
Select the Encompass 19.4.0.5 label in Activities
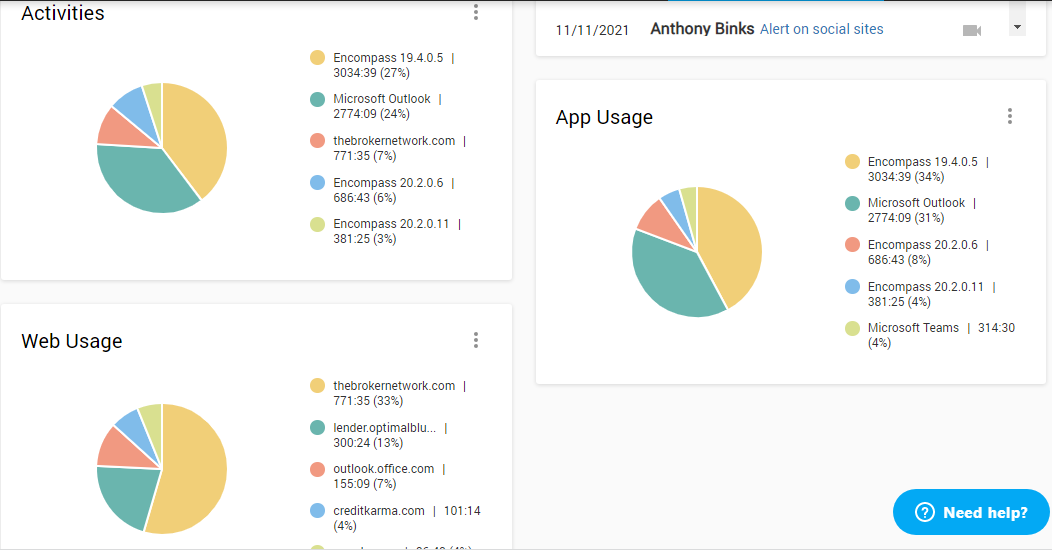(x=388, y=58)
